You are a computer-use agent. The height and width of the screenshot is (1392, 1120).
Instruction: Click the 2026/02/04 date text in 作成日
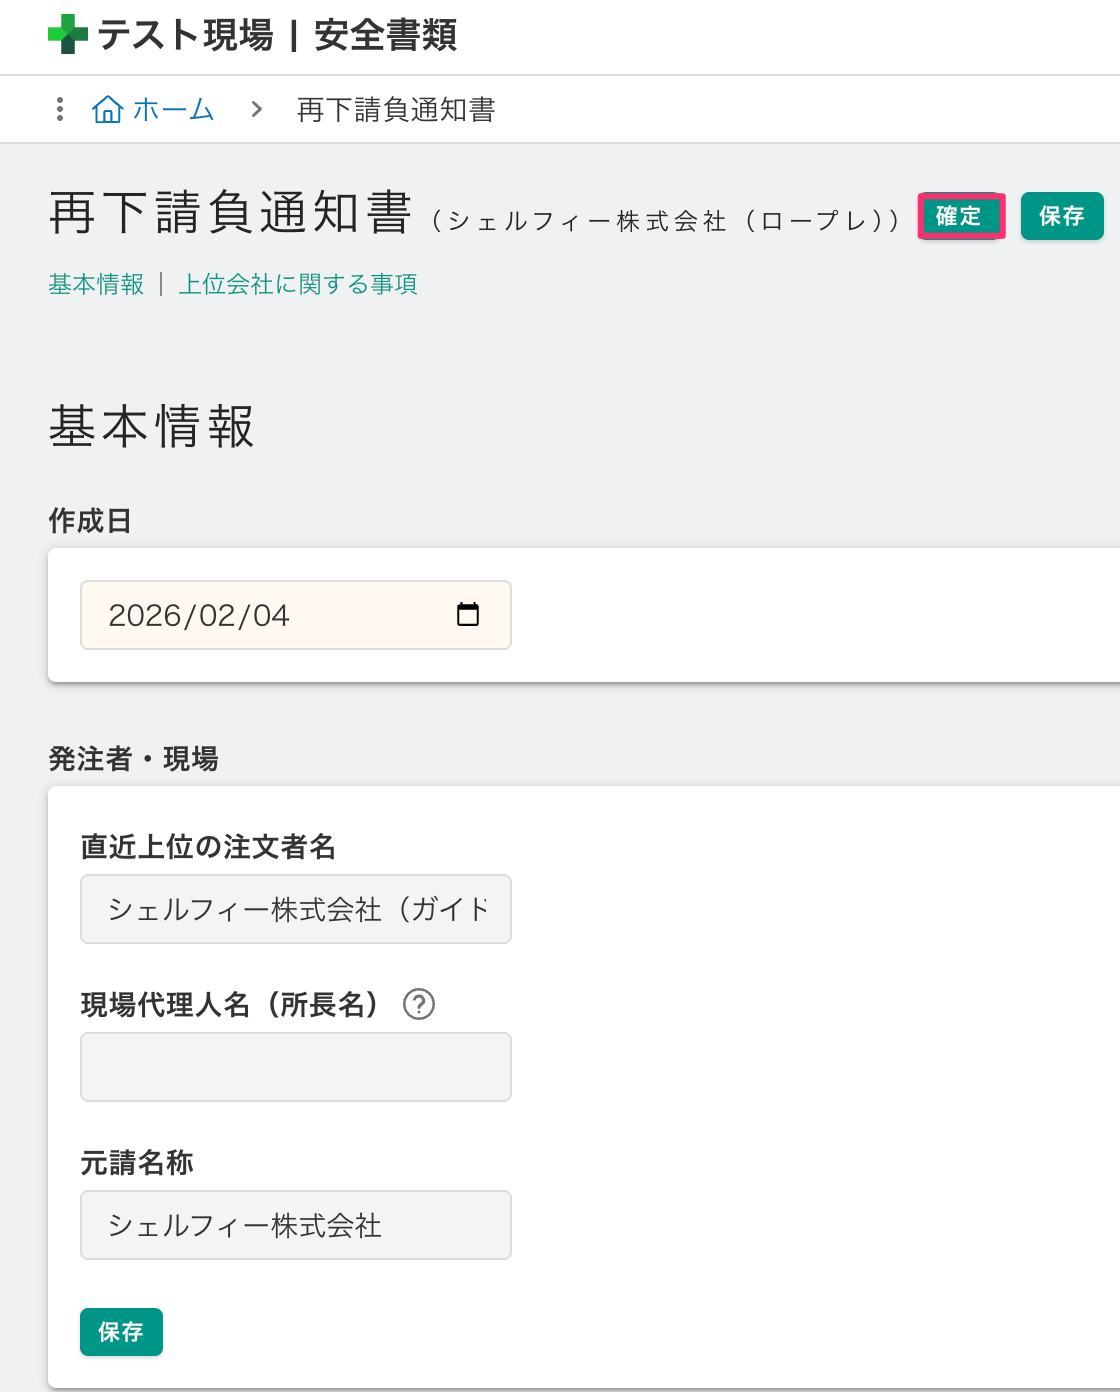[x=199, y=615]
